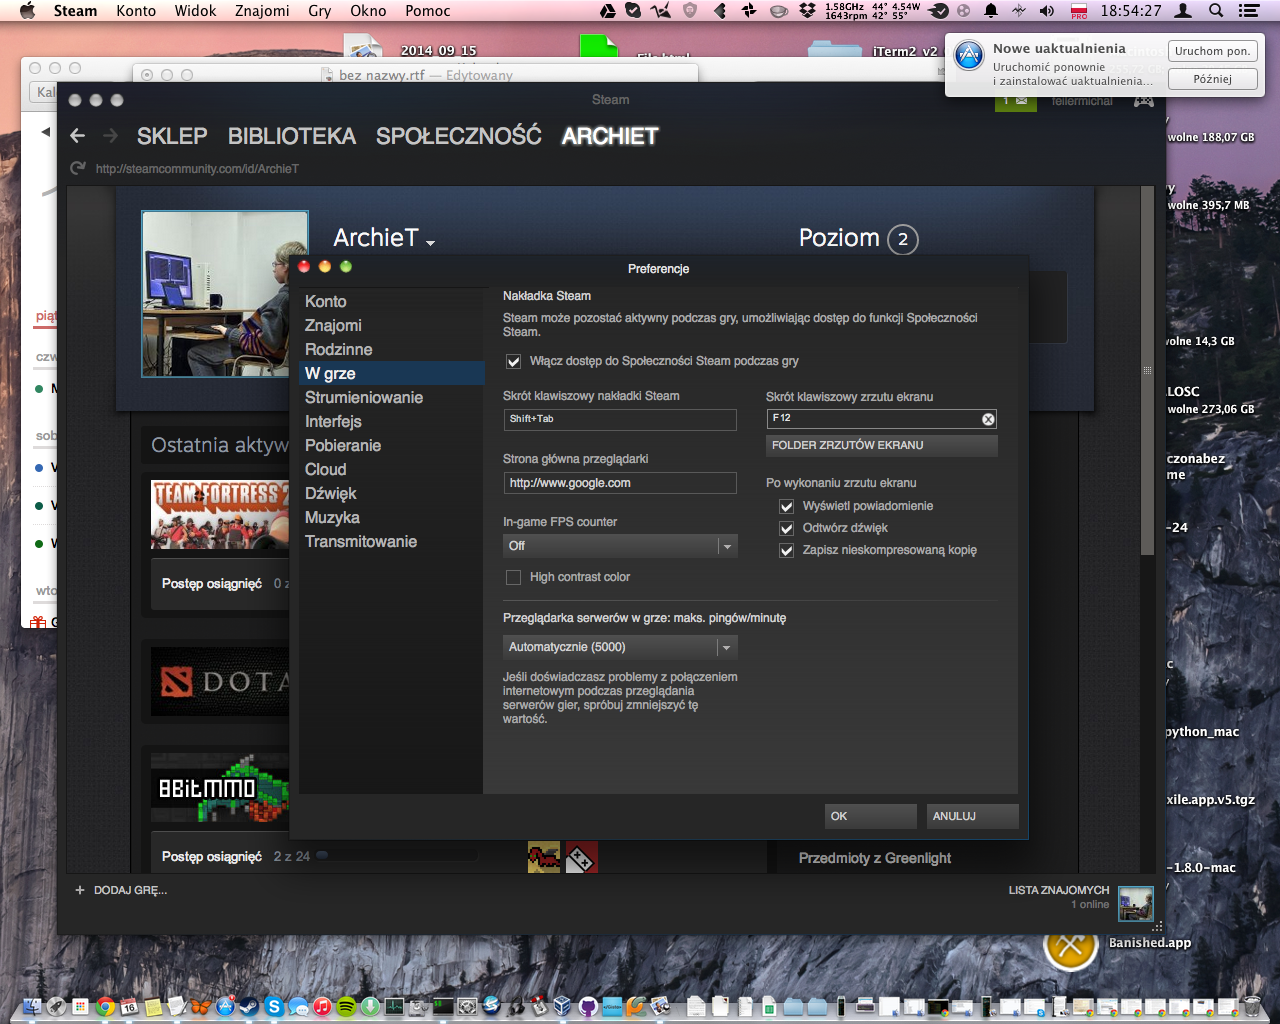The width and height of the screenshot is (1280, 1024).
Task: Click Steam community URL address bar
Action: (x=197, y=169)
